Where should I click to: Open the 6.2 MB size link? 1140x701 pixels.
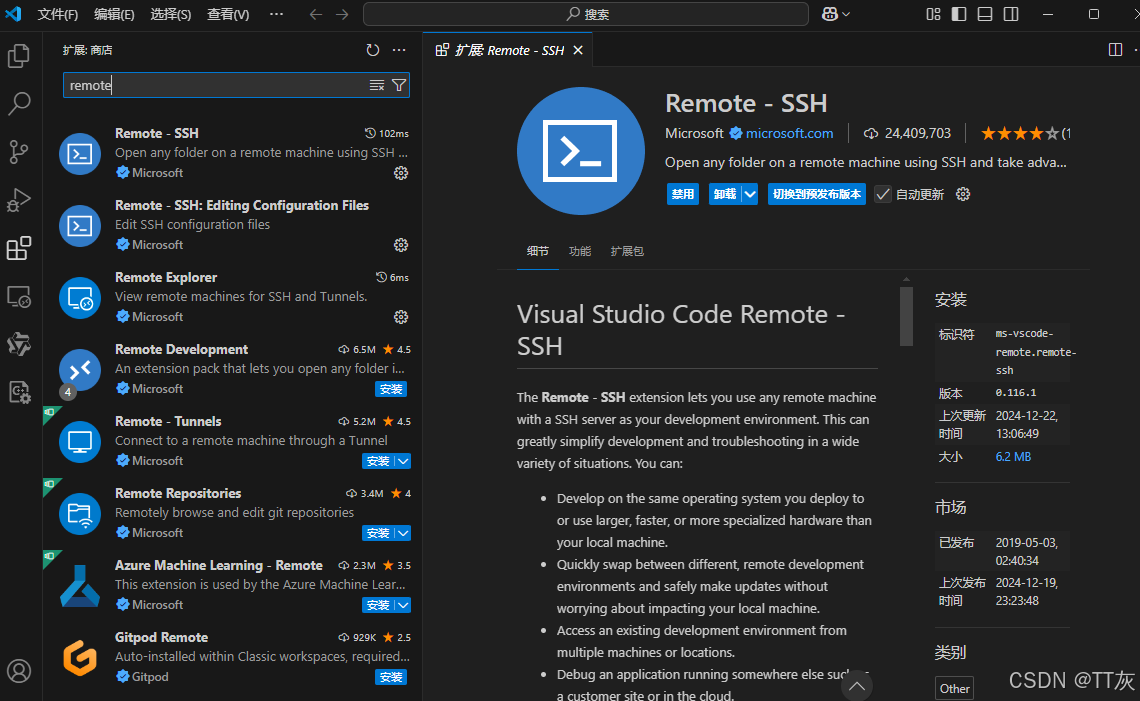point(1013,457)
